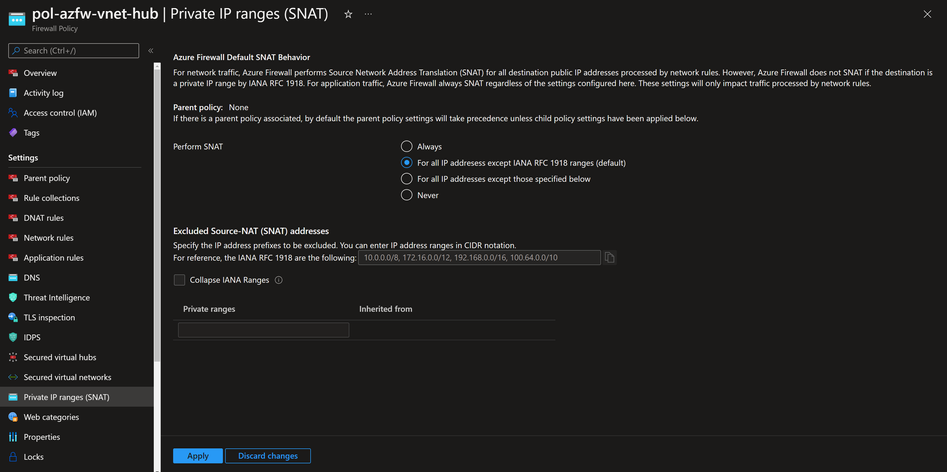Click the Application rules icon
This screenshot has width=947, height=472.
(13, 258)
